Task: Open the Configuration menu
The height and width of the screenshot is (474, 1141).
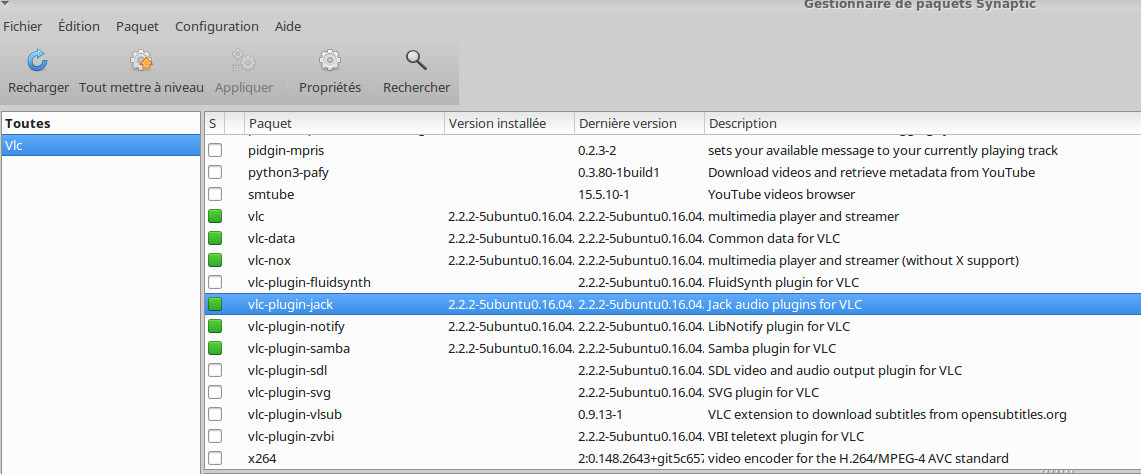Action: point(217,26)
